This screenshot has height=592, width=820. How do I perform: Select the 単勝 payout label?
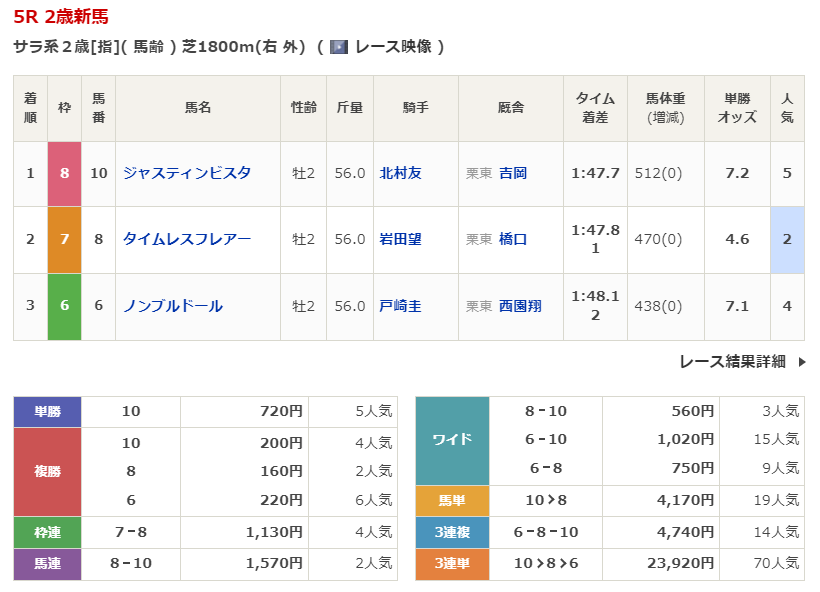click(x=47, y=411)
